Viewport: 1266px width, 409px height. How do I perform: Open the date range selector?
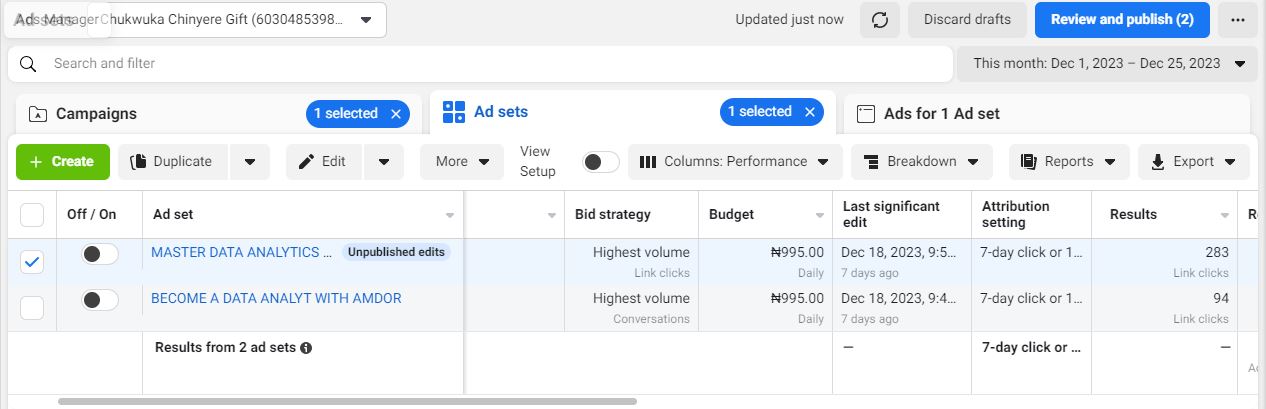pos(1107,64)
